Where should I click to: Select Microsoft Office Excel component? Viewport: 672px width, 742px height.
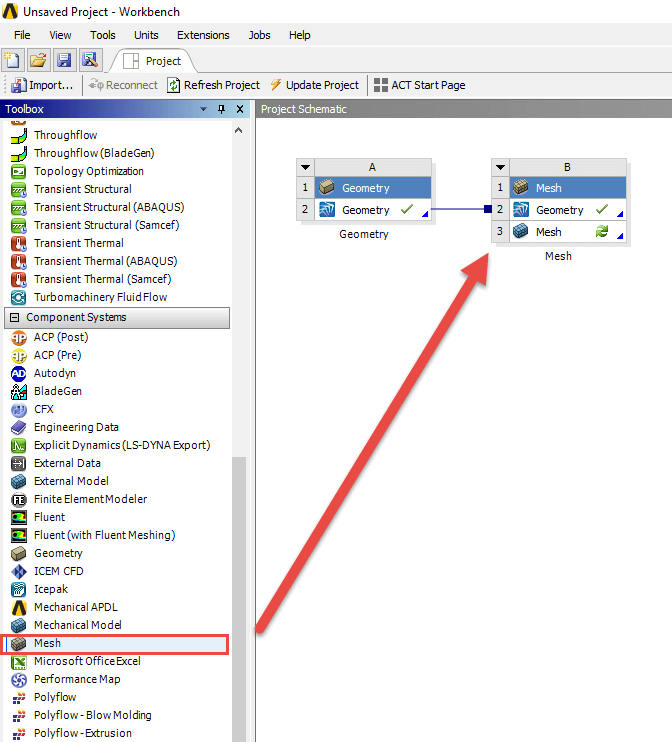(x=87, y=661)
